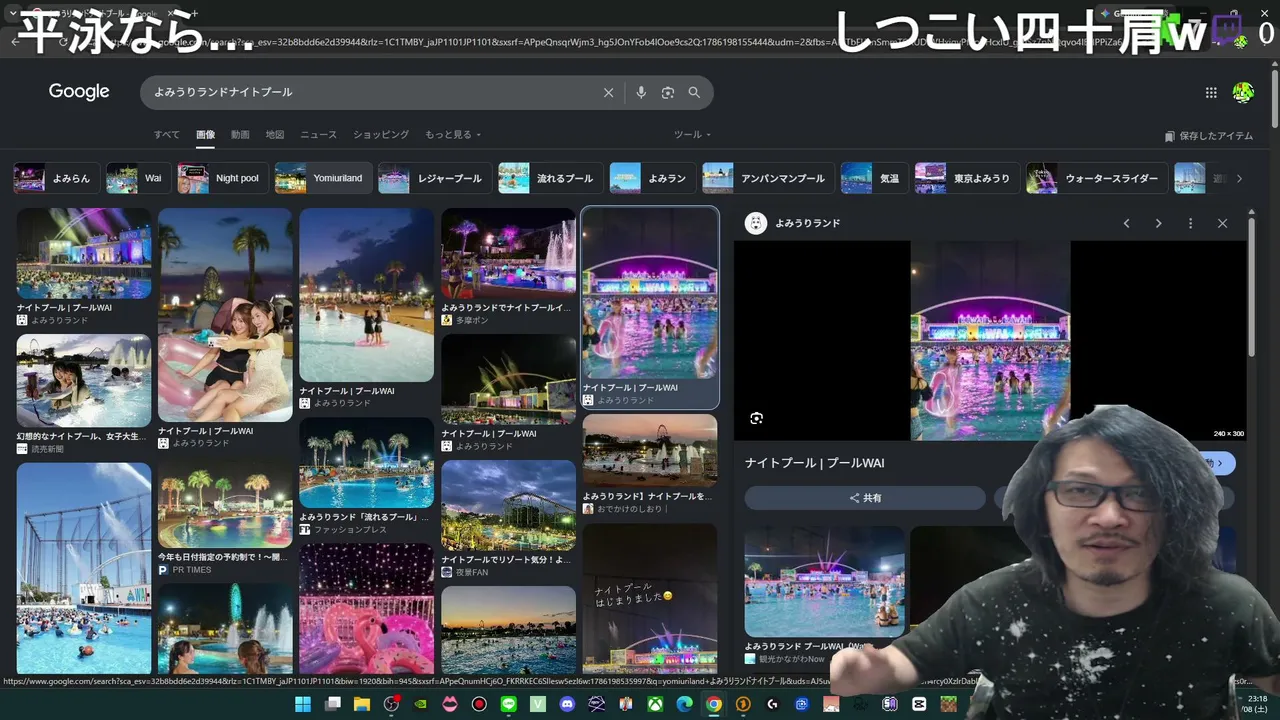This screenshot has height=720, width=1280.
Task: Launch Discord from the taskbar
Action: point(567,705)
